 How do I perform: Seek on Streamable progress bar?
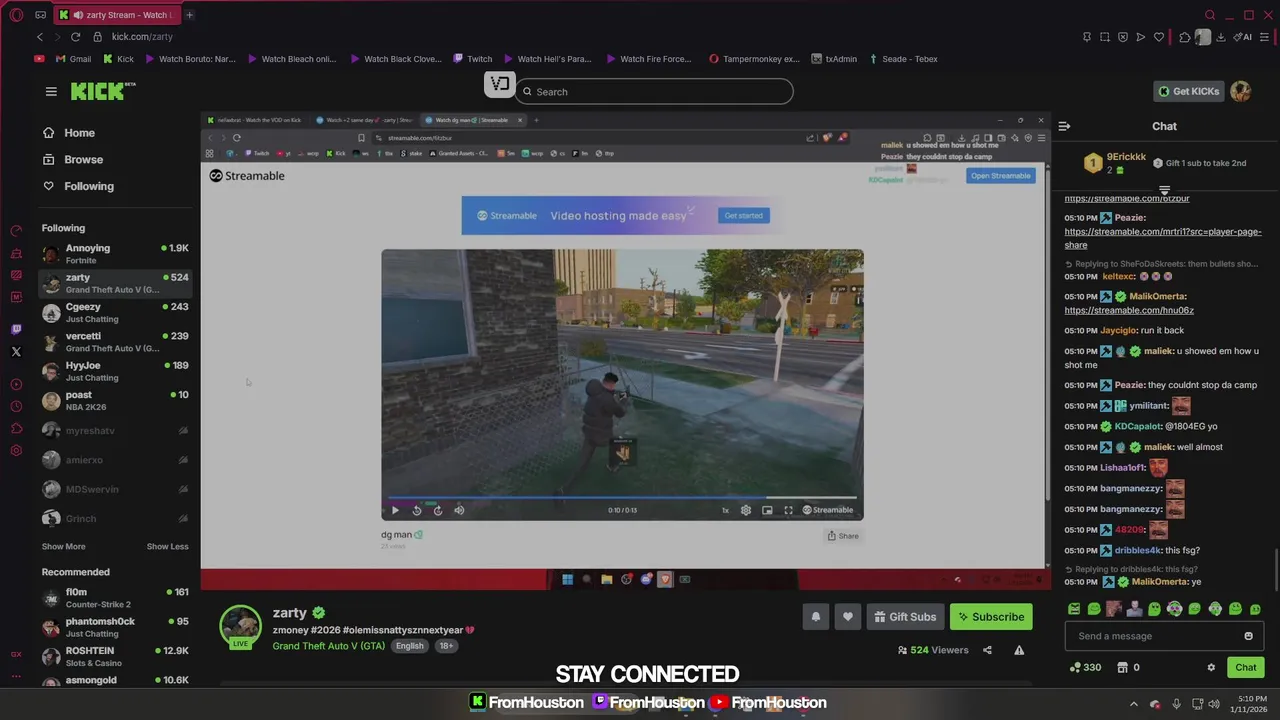click(622, 497)
